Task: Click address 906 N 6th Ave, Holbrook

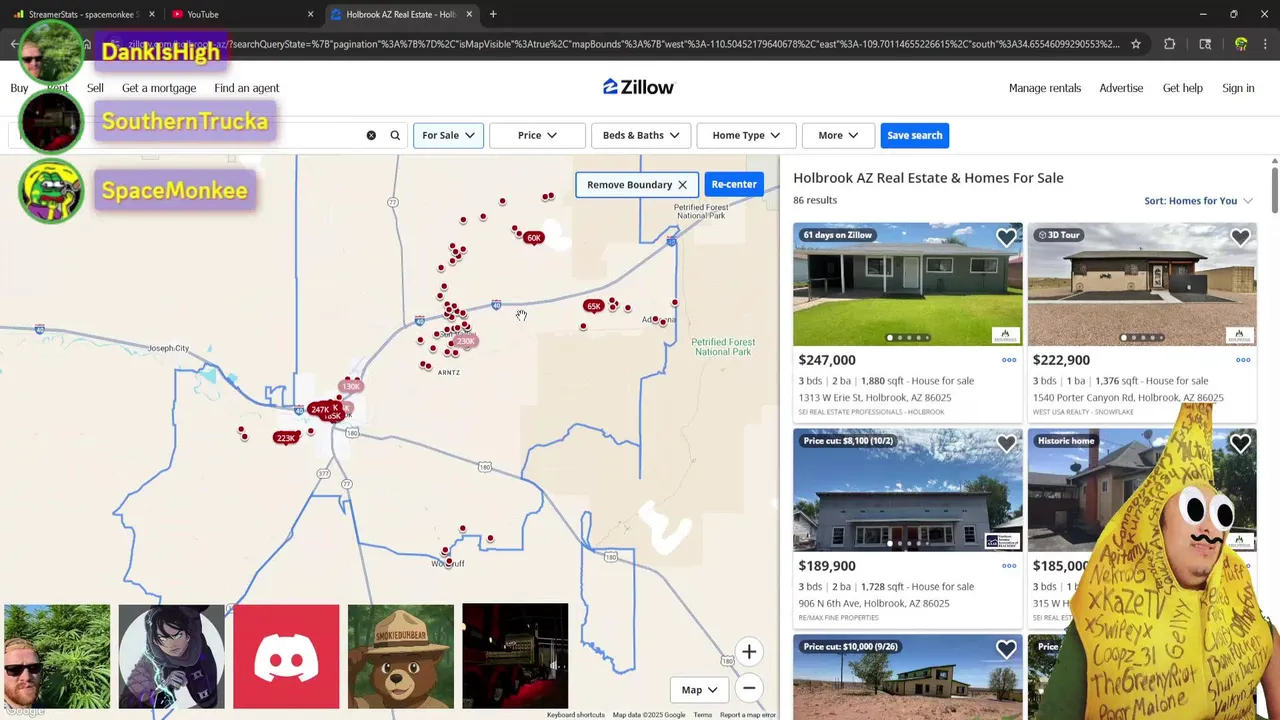Action: 874,603
